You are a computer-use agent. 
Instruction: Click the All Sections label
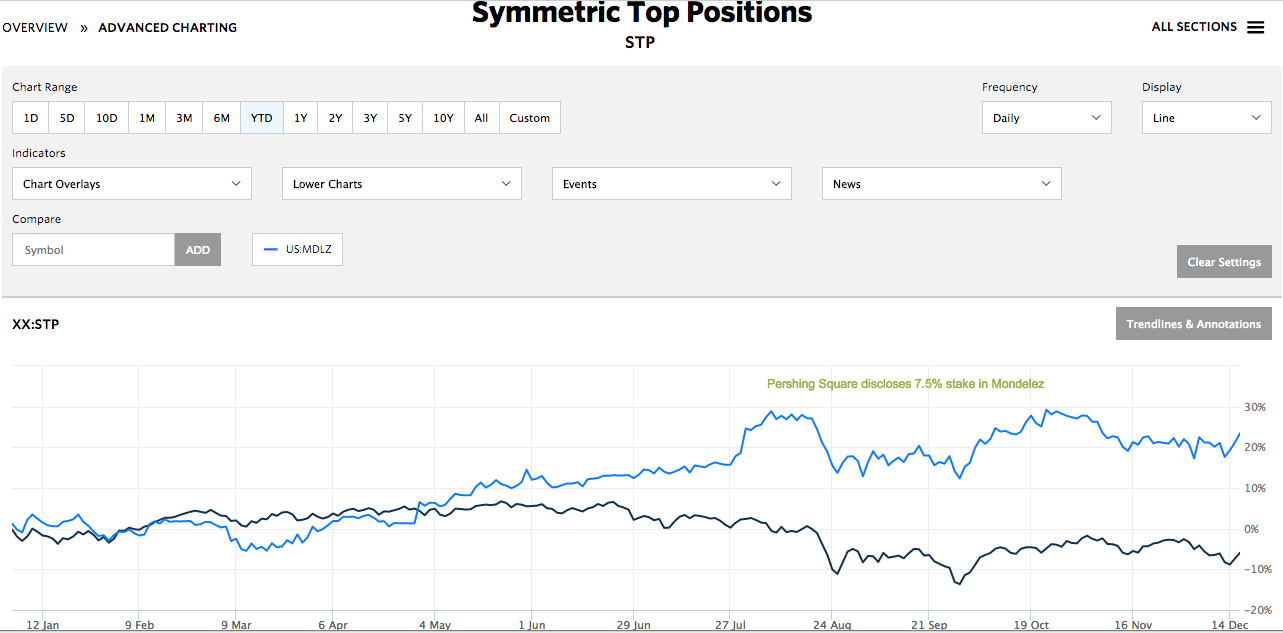click(1194, 27)
